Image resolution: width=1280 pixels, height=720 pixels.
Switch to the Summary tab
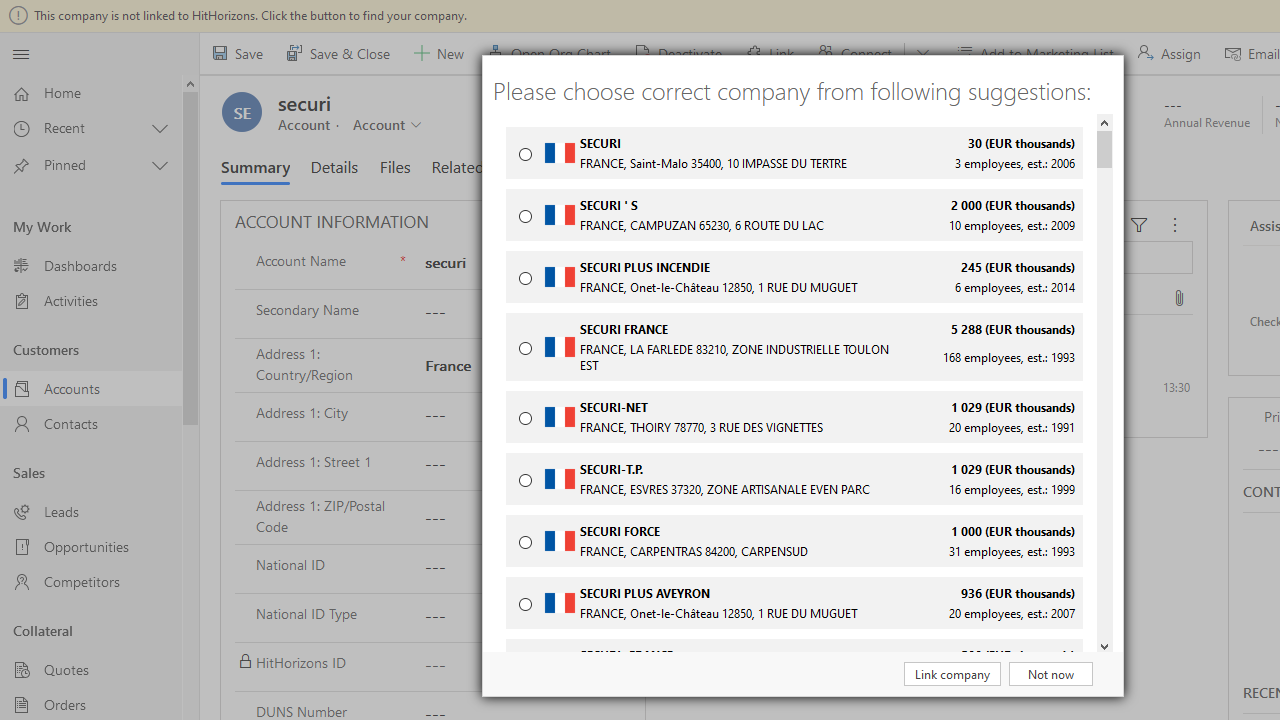255,168
